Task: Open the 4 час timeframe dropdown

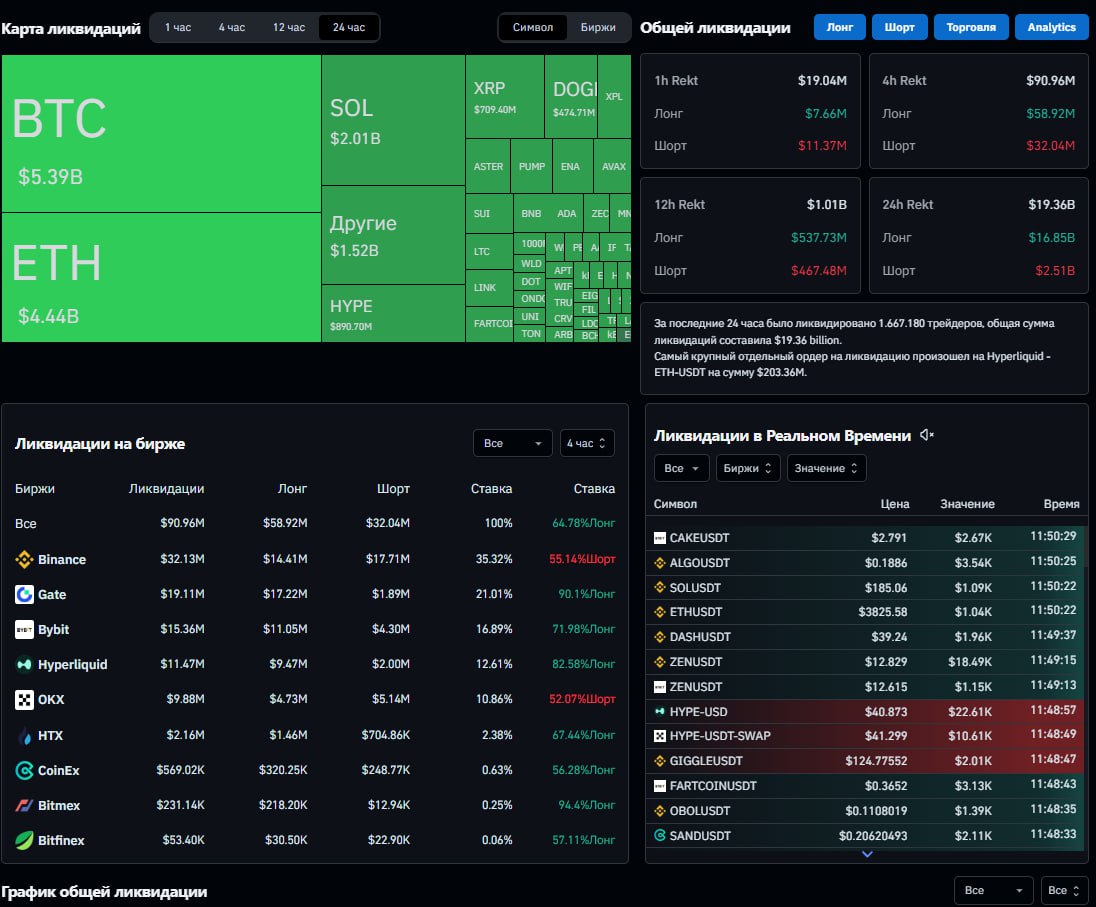Action: [587, 443]
